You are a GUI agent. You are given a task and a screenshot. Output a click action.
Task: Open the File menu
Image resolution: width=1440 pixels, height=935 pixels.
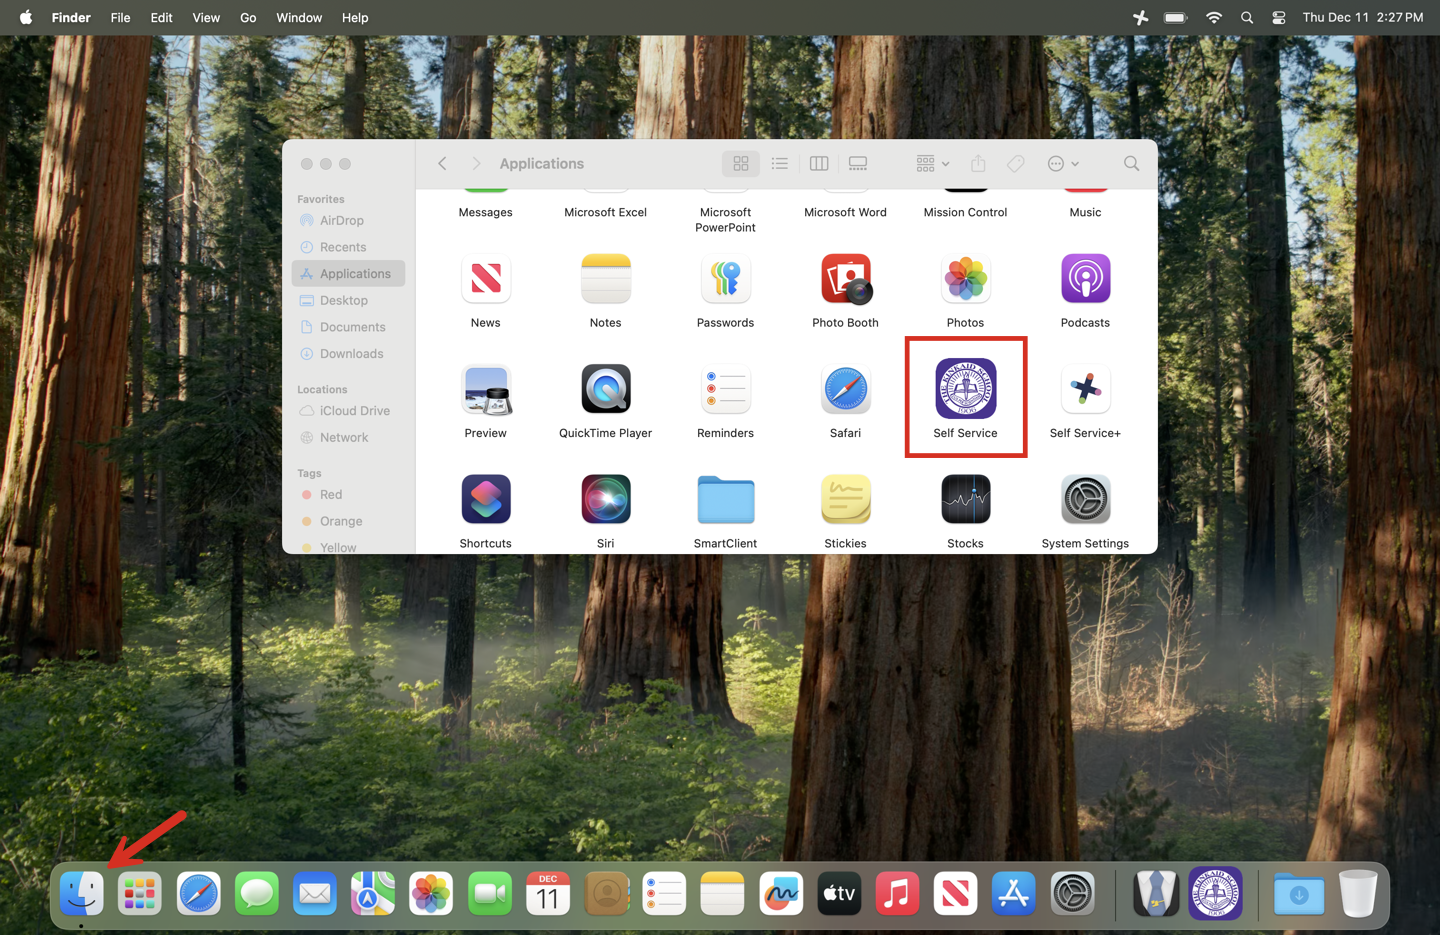(x=120, y=17)
